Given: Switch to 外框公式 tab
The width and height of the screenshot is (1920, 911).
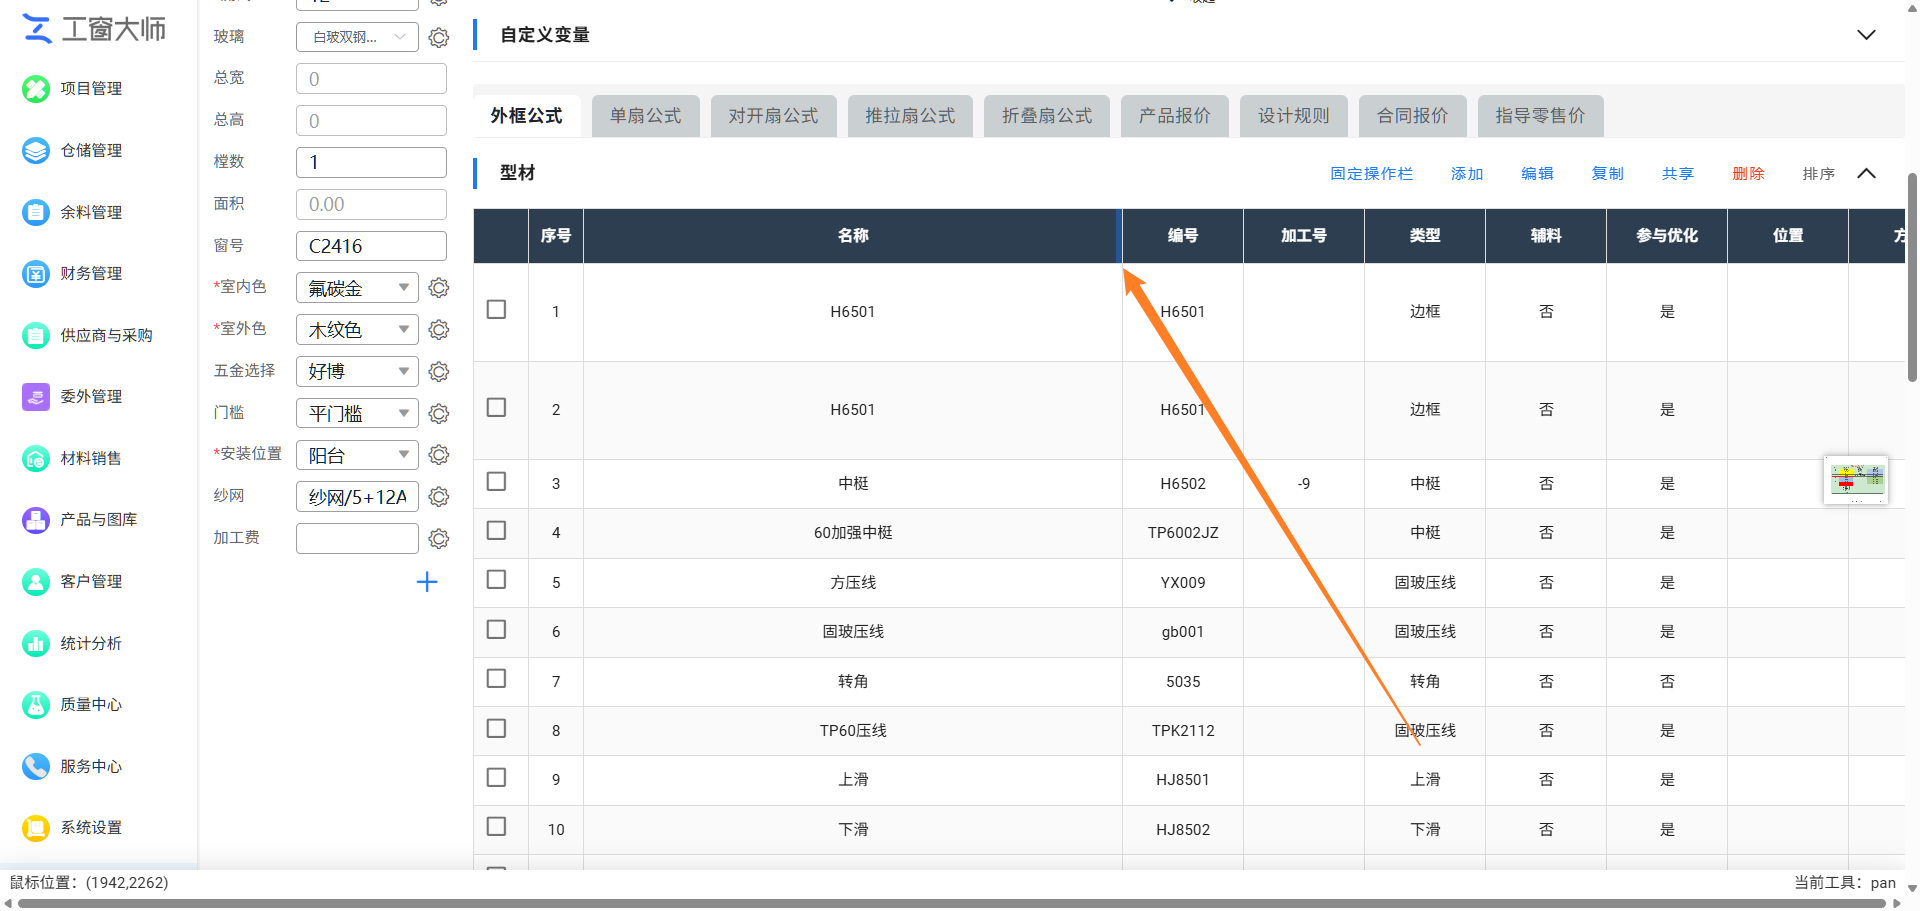Looking at the screenshot, I should 526,116.
